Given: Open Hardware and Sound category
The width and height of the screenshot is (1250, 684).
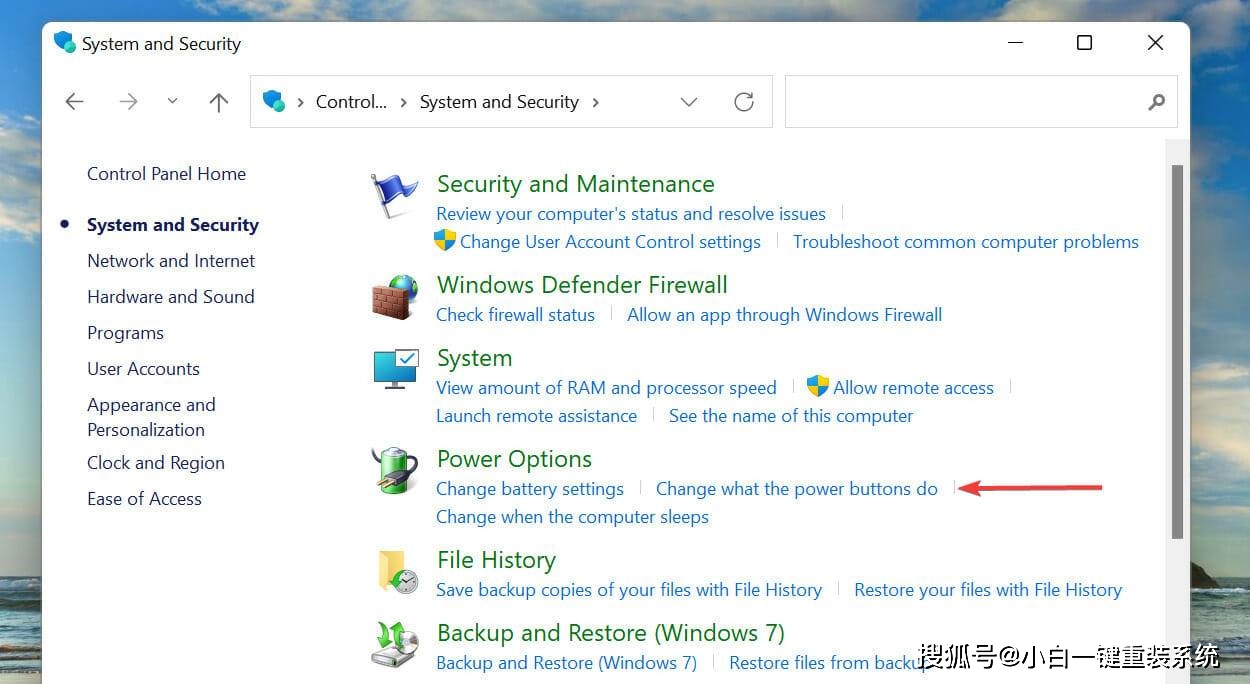Looking at the screenshot, I should 171,297.
